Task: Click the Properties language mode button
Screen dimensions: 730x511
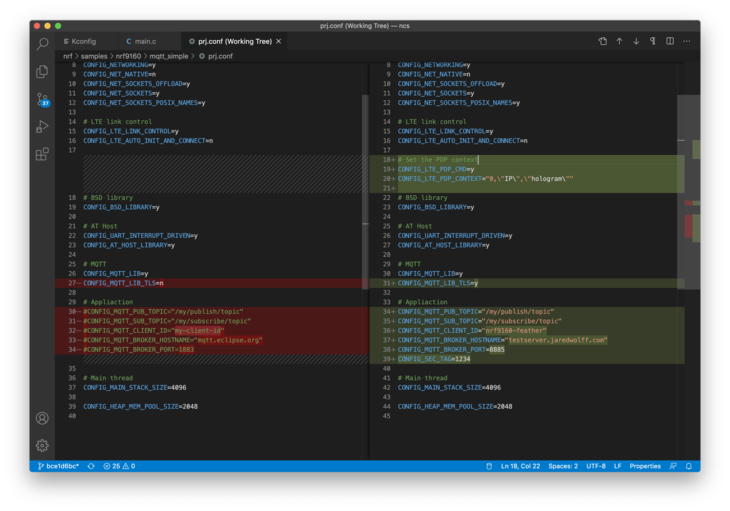Action: tap(644, 466)
